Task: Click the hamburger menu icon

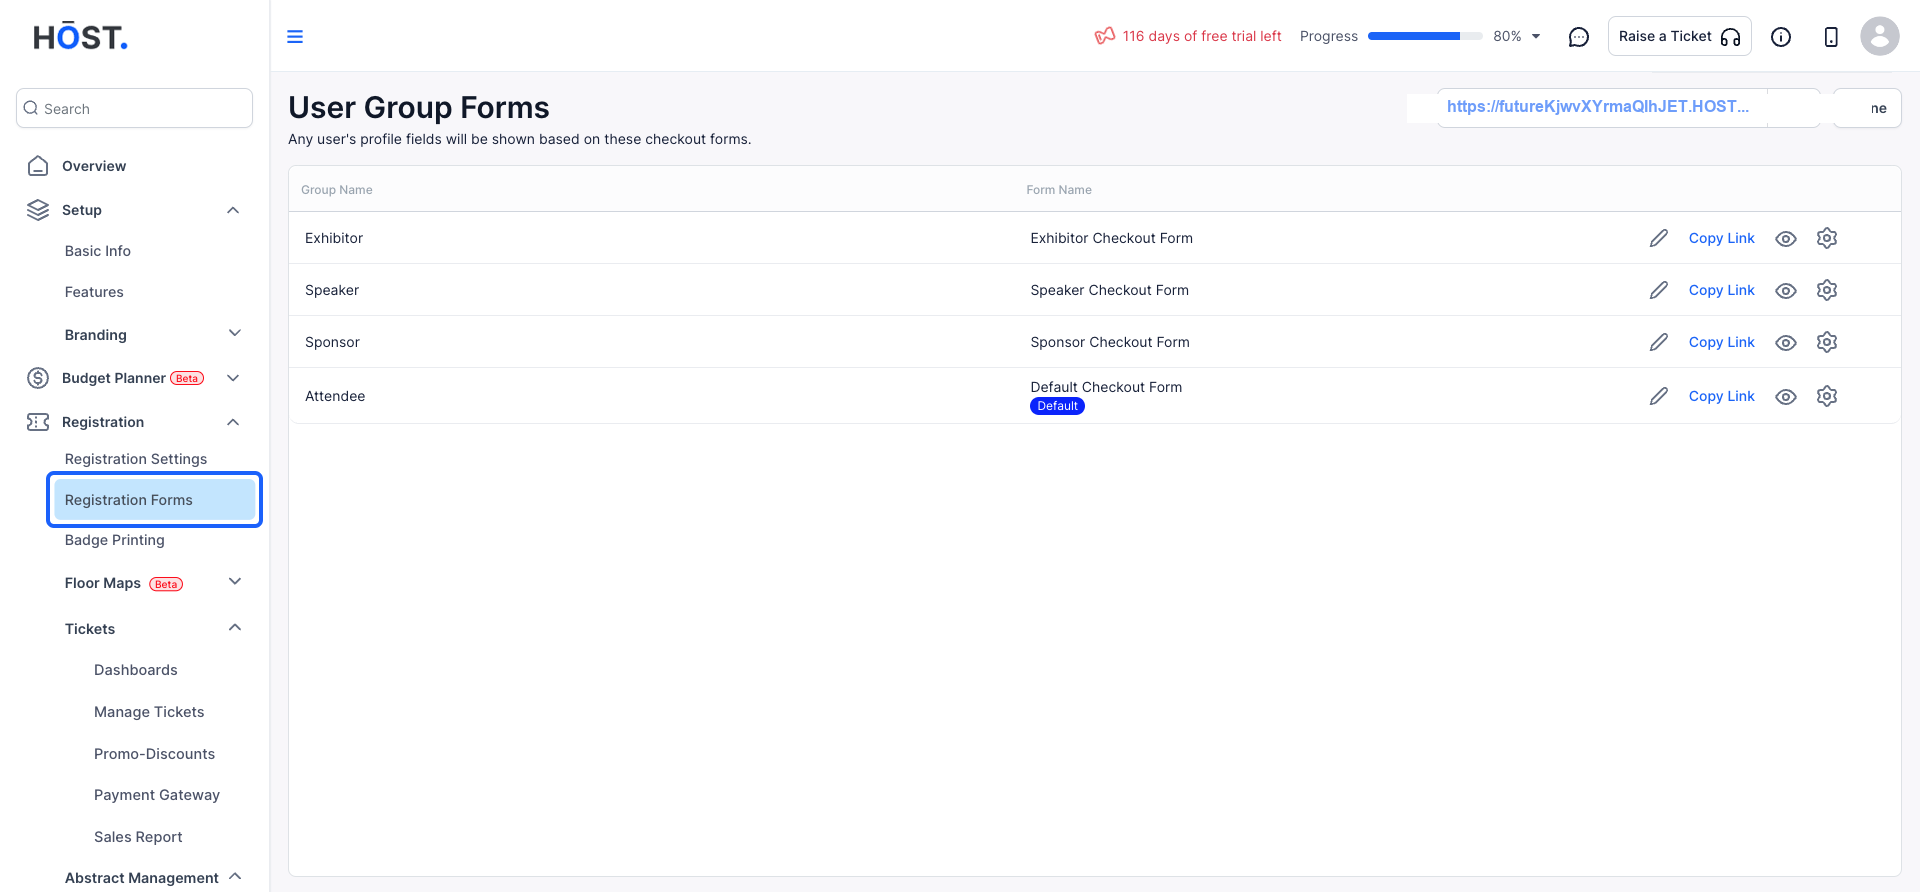Action: click(x=295, y=37)
